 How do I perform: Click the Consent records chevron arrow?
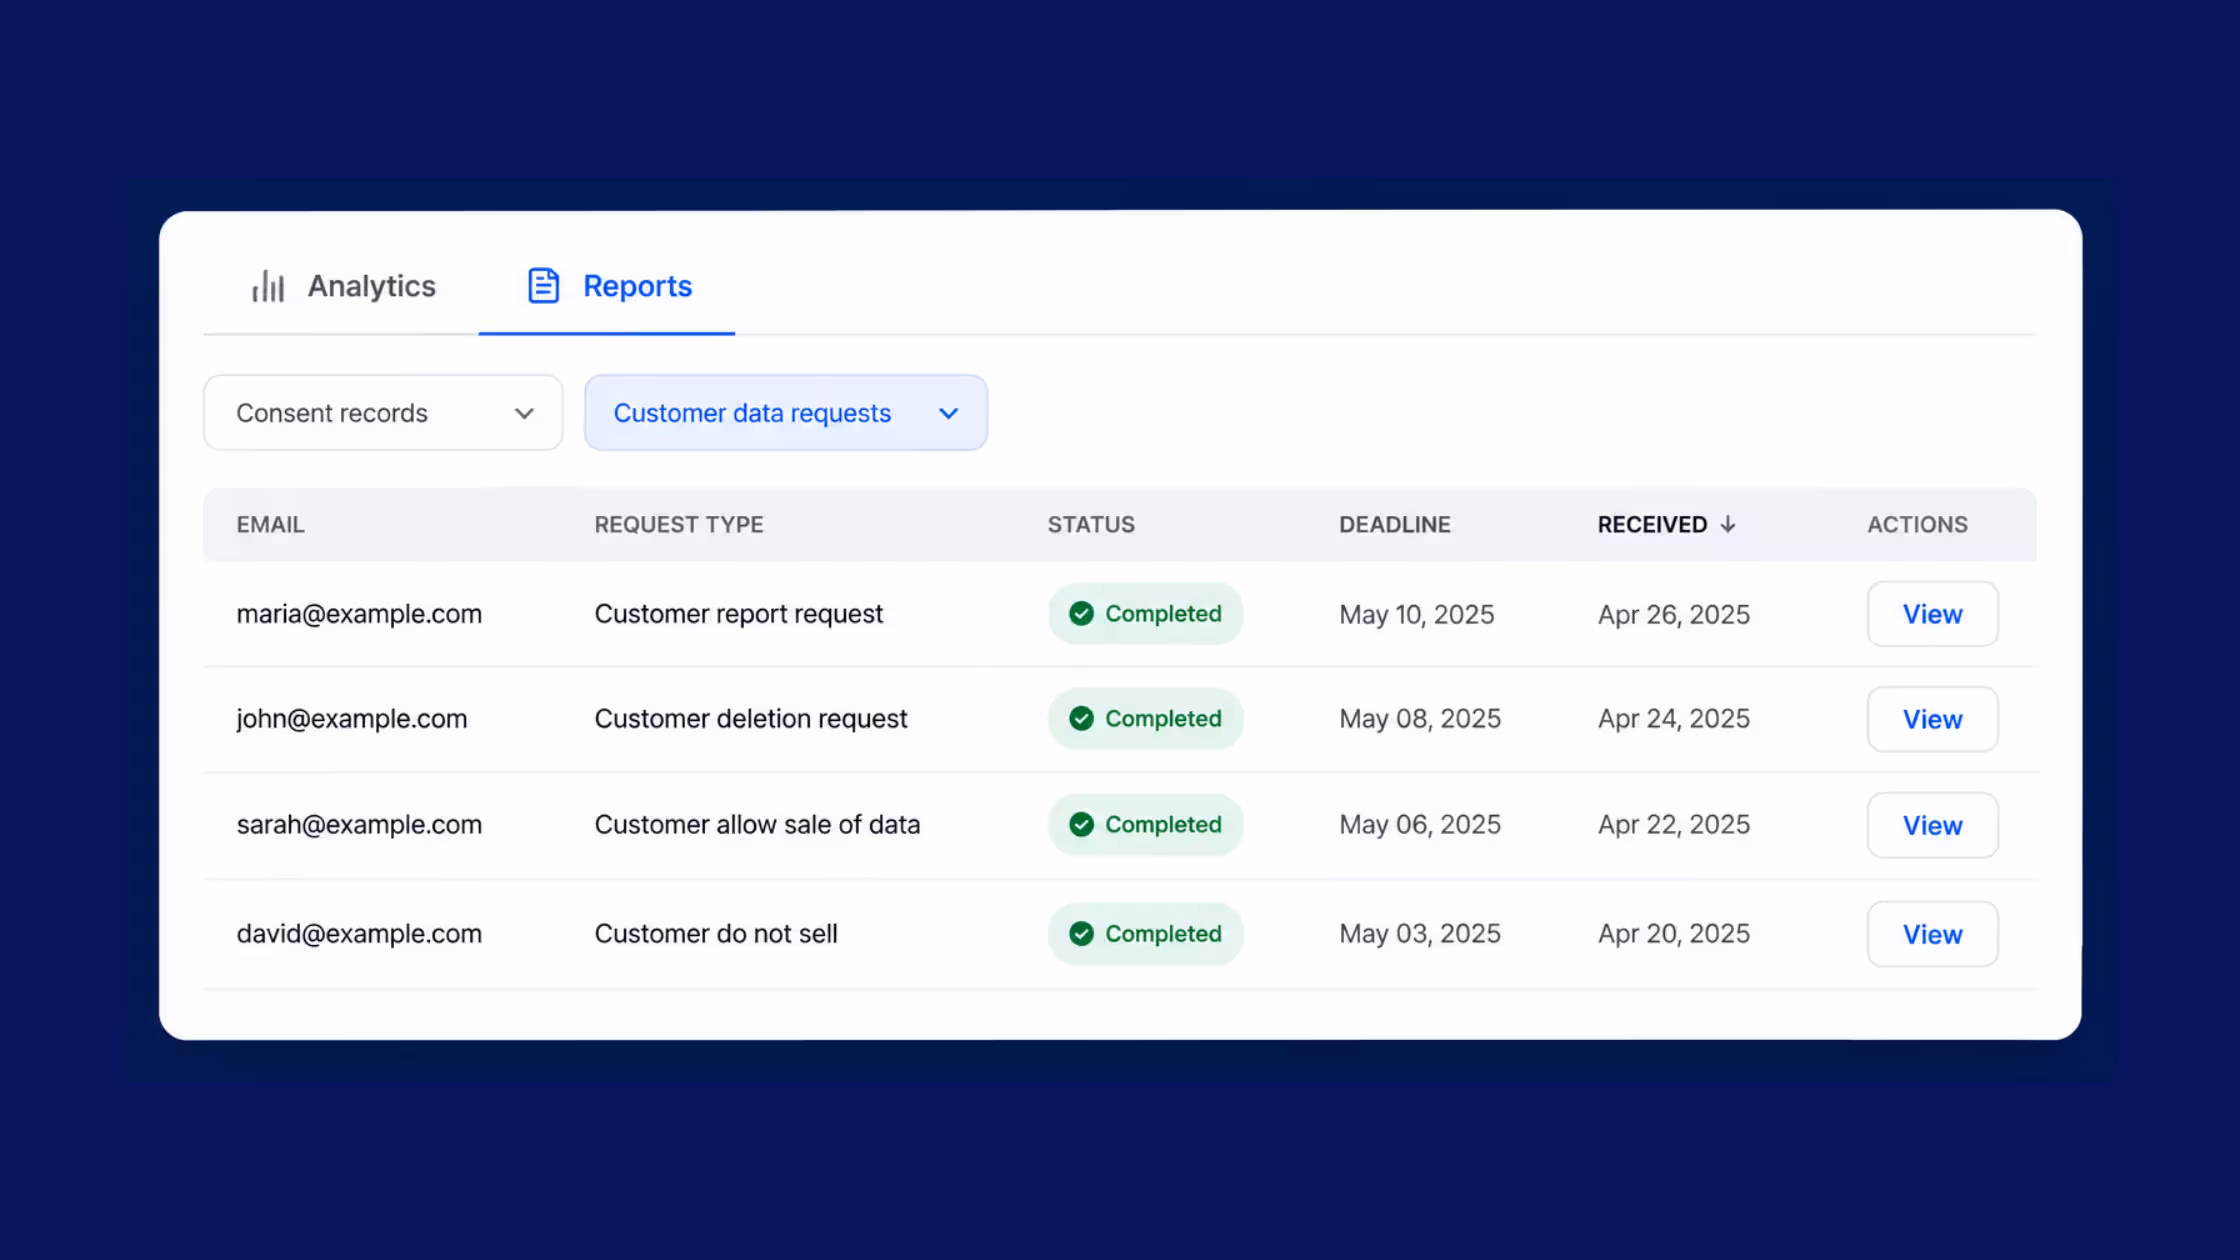tap(524, 414)
